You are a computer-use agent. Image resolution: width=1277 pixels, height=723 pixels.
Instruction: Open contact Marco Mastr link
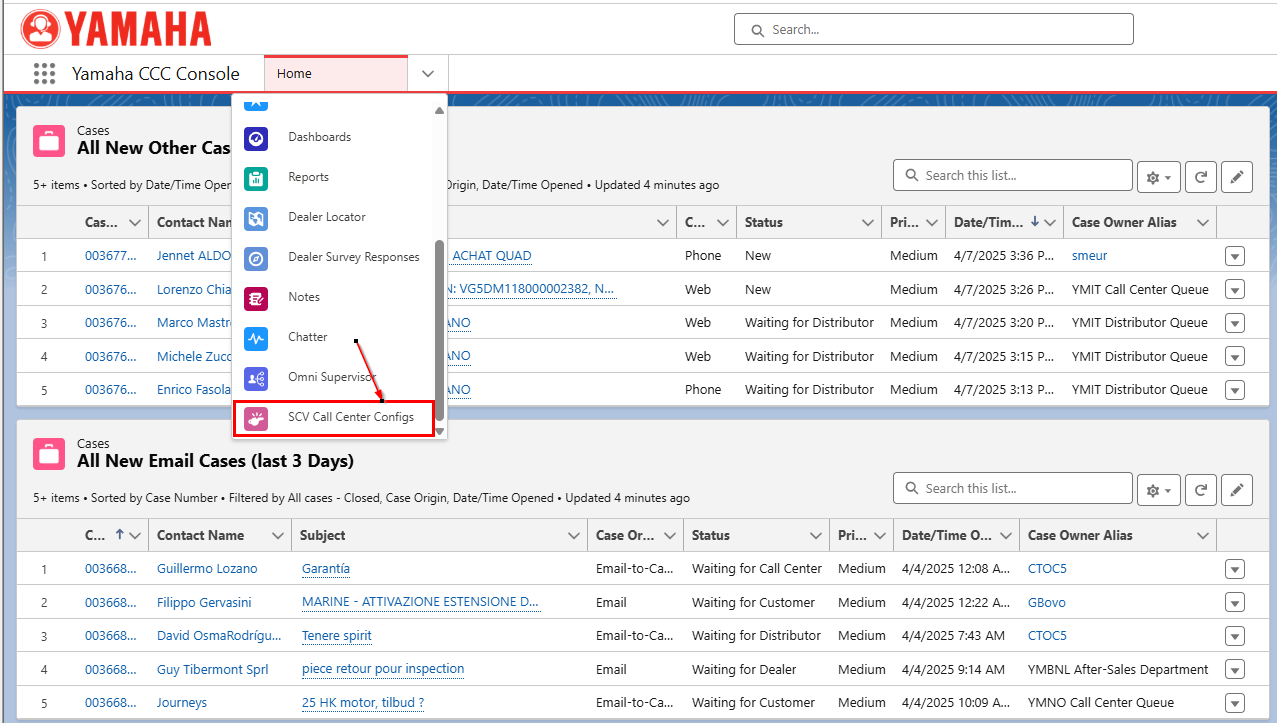tap(194, 322)
